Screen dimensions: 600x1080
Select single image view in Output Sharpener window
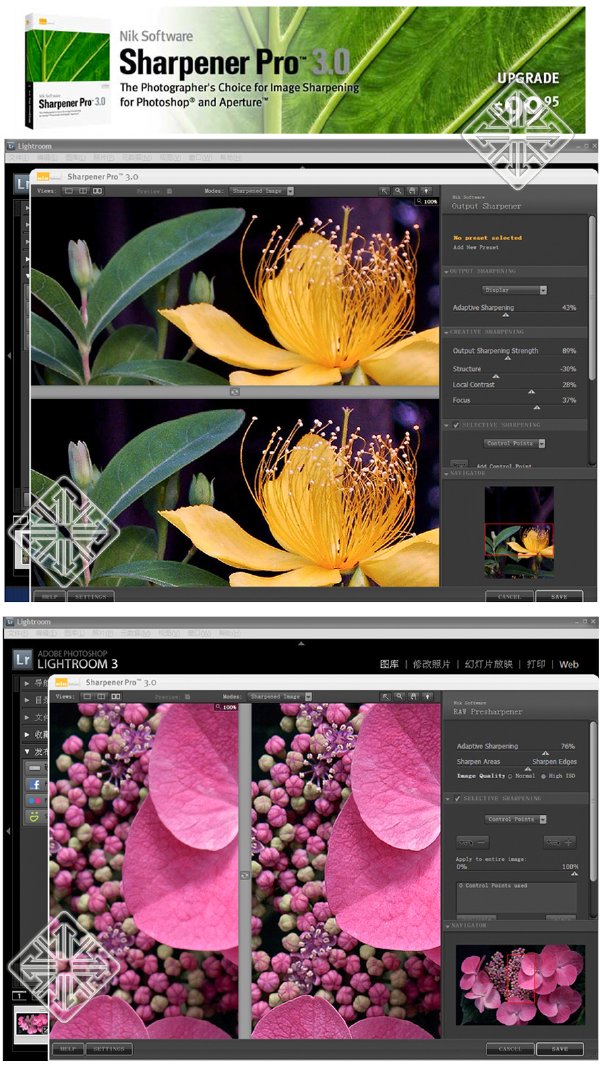pyautogui.click(x=69, y=191)
